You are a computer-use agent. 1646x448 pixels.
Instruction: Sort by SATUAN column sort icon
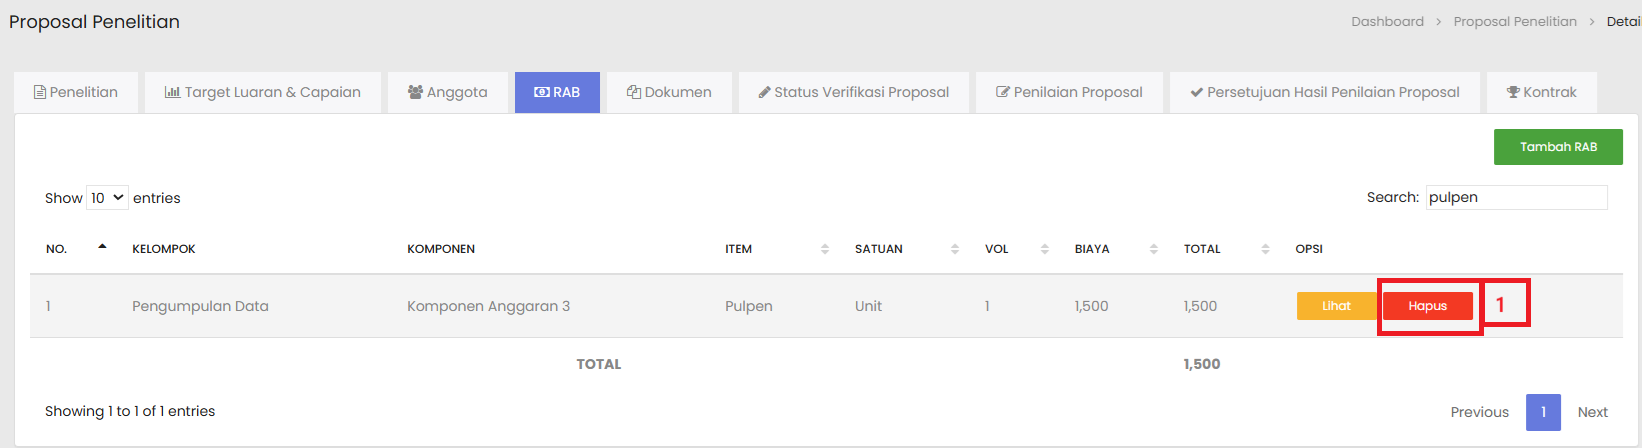click(x=955, y=249)
